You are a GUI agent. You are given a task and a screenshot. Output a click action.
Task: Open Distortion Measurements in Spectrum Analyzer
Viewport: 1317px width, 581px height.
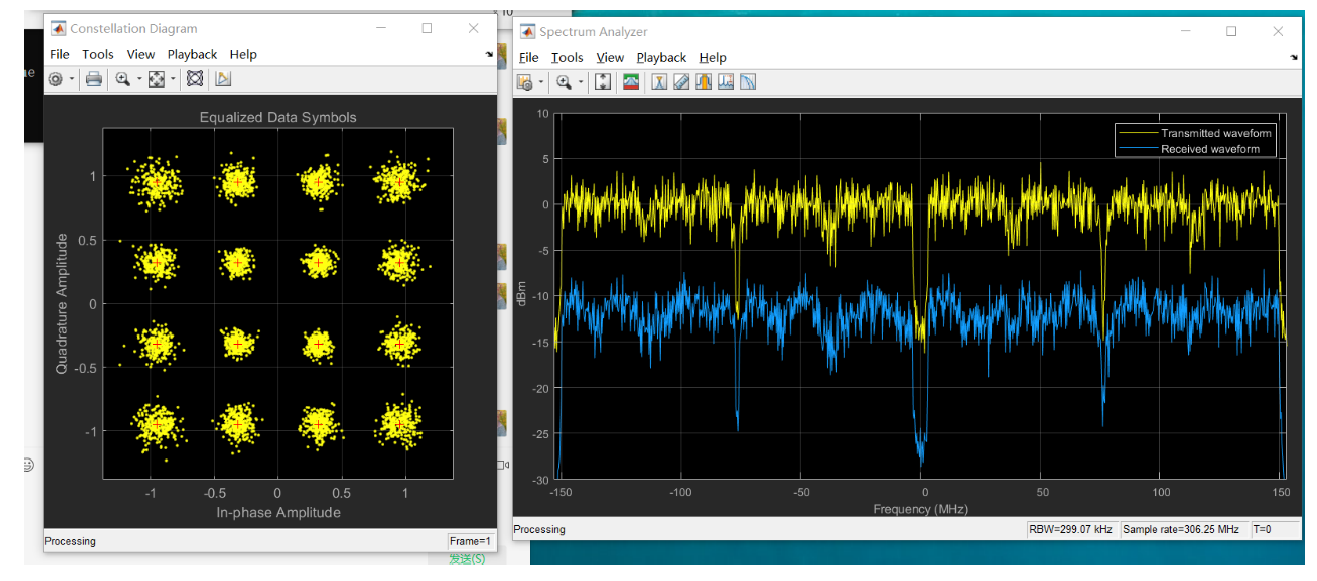pos(726,82)
